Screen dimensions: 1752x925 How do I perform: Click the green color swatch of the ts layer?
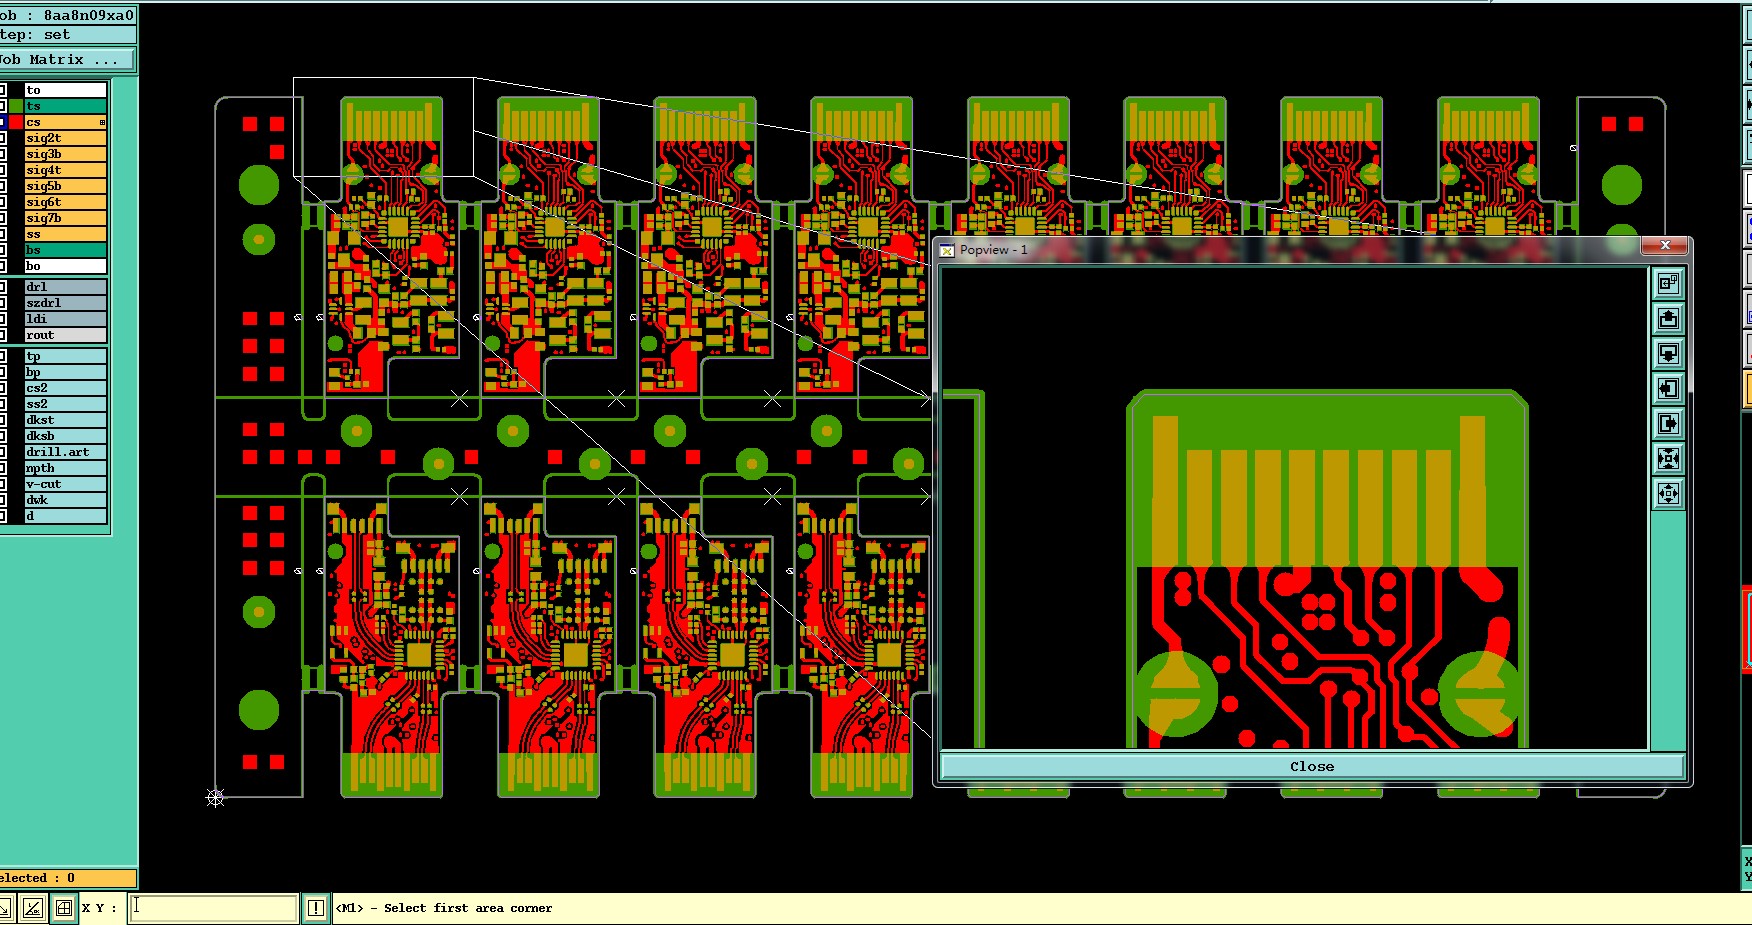click(16, 106)
